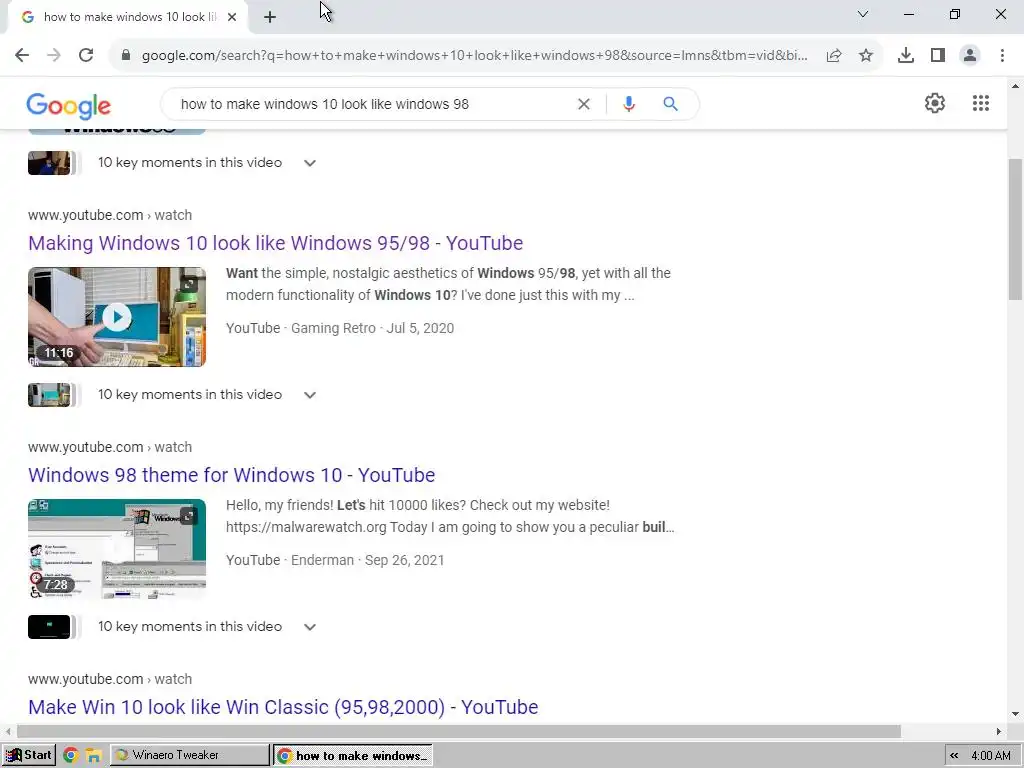Image resolution: width=1024 pixels, height=768 pixels.
Task: Click the browser forward arrow
Action: [54, 56]
